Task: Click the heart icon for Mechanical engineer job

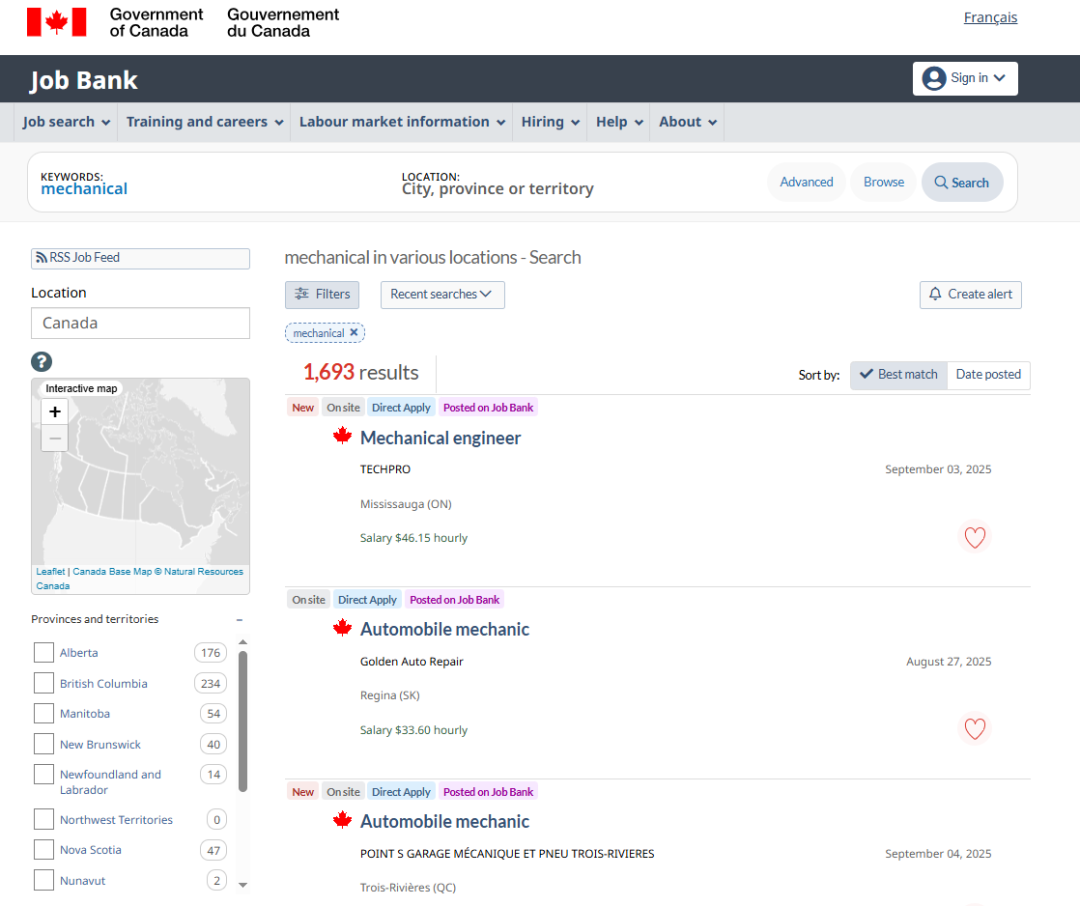Action: click(x=975, y=538)
